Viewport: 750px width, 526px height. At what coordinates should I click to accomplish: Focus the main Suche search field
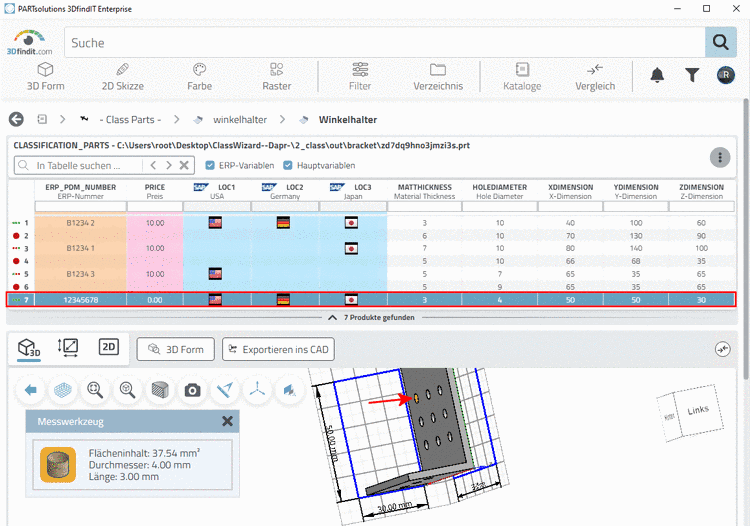pos(385,43)
